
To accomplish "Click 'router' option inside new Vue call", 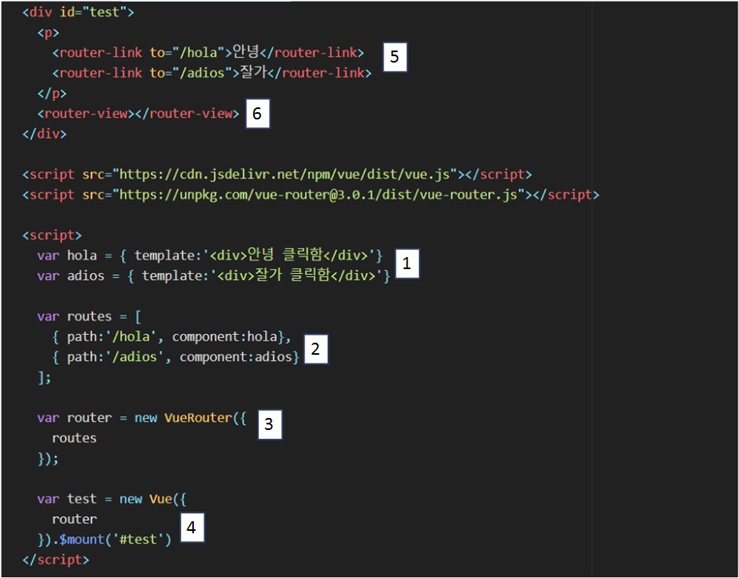I will [x=74, y=519].
